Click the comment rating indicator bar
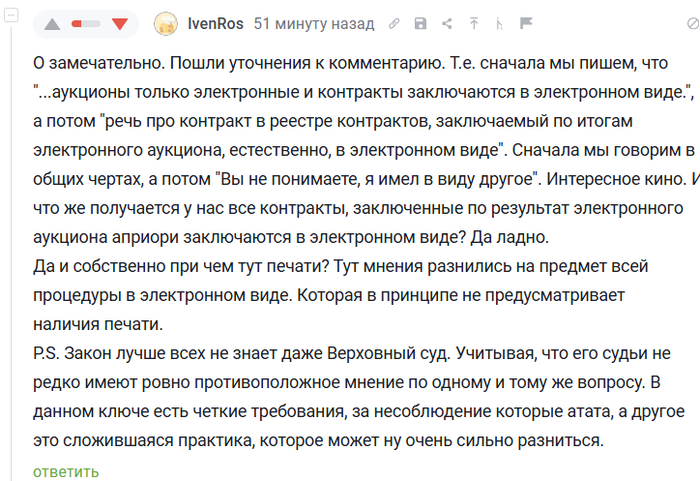The image size is (700, 481). pyautogui.click(x=87, y=23)
